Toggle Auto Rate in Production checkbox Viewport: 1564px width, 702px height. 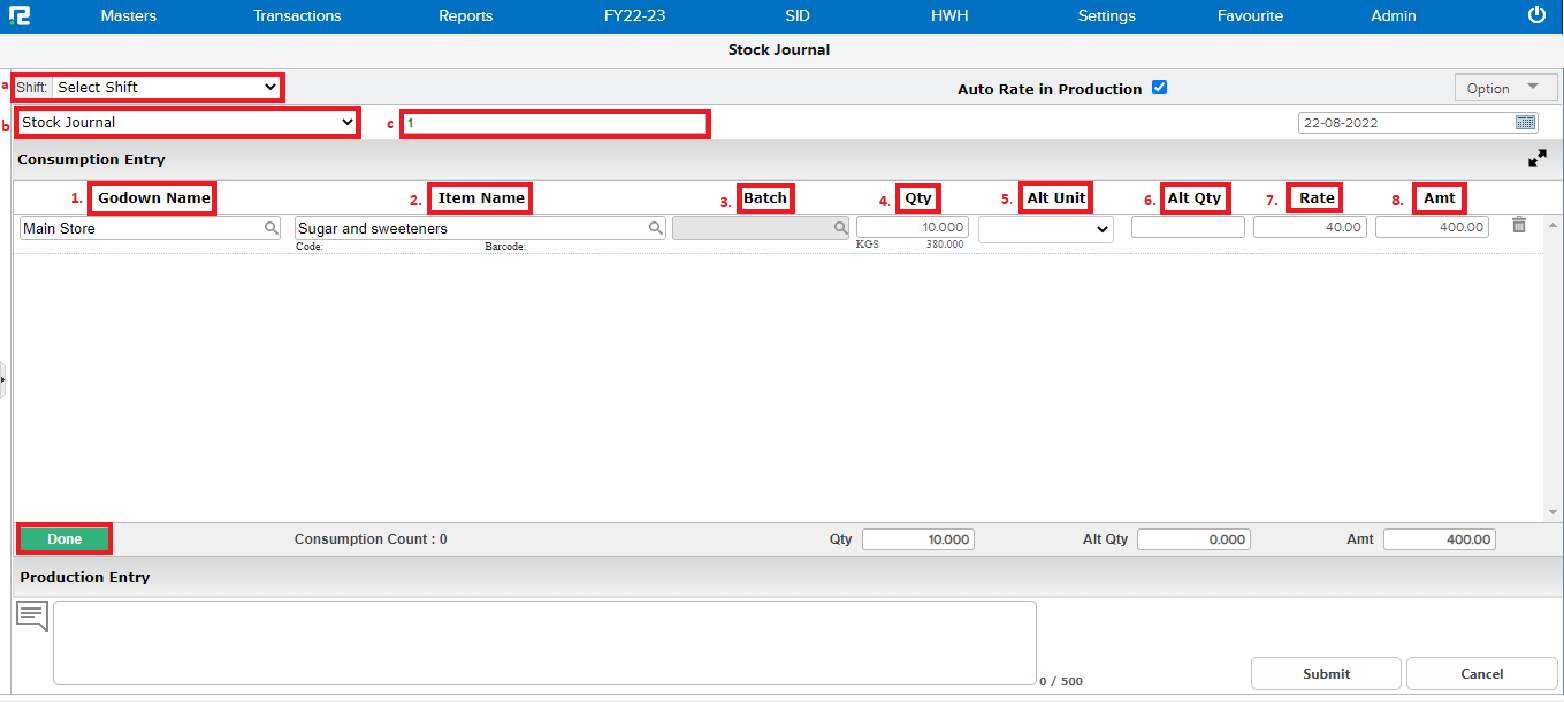pyautogui.click(x=1159, y=88)
